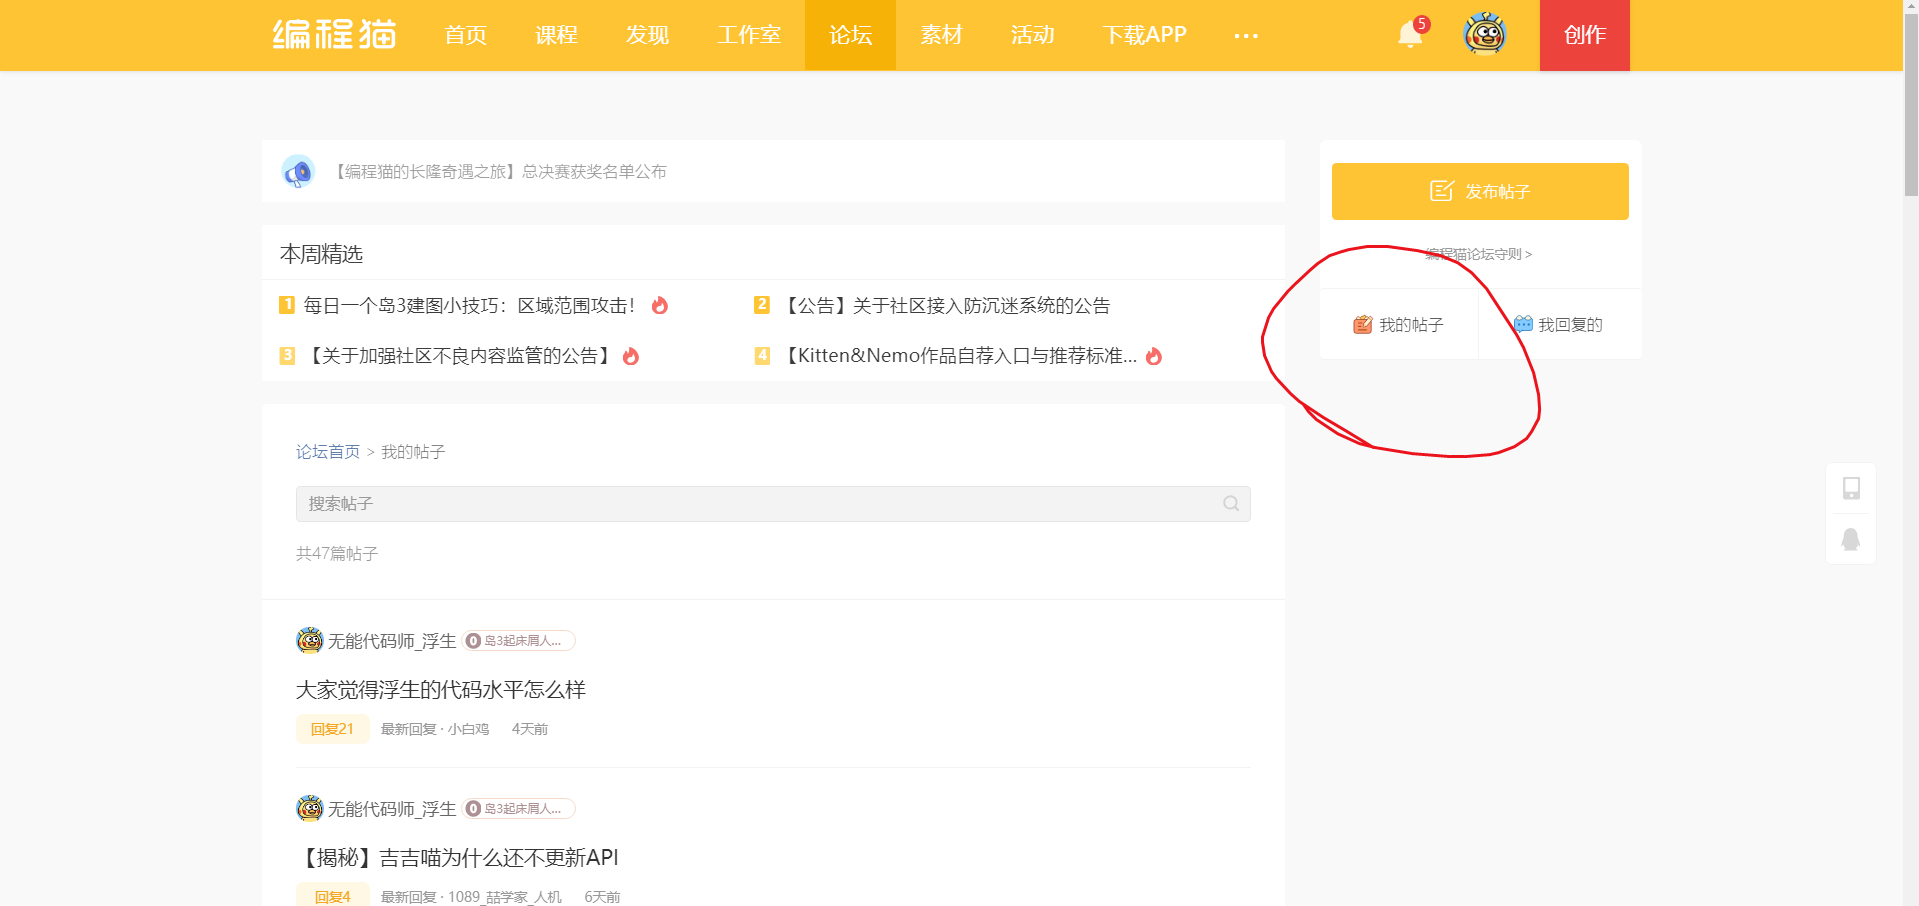Click the 共47篇帖子 count text
The width and height of the screenshot is (1919, 906).
[x=337, y=554]
